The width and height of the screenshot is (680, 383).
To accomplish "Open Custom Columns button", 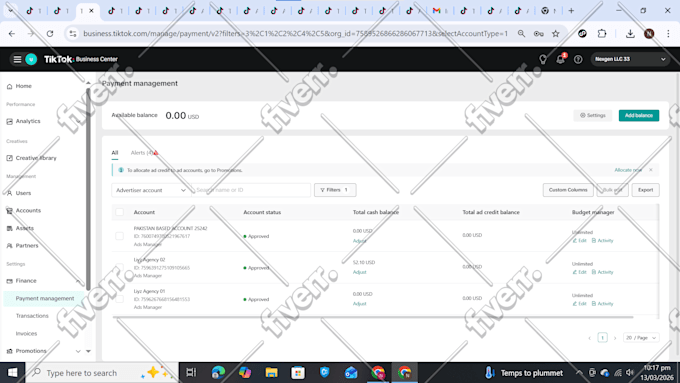I will pos(568,190).
